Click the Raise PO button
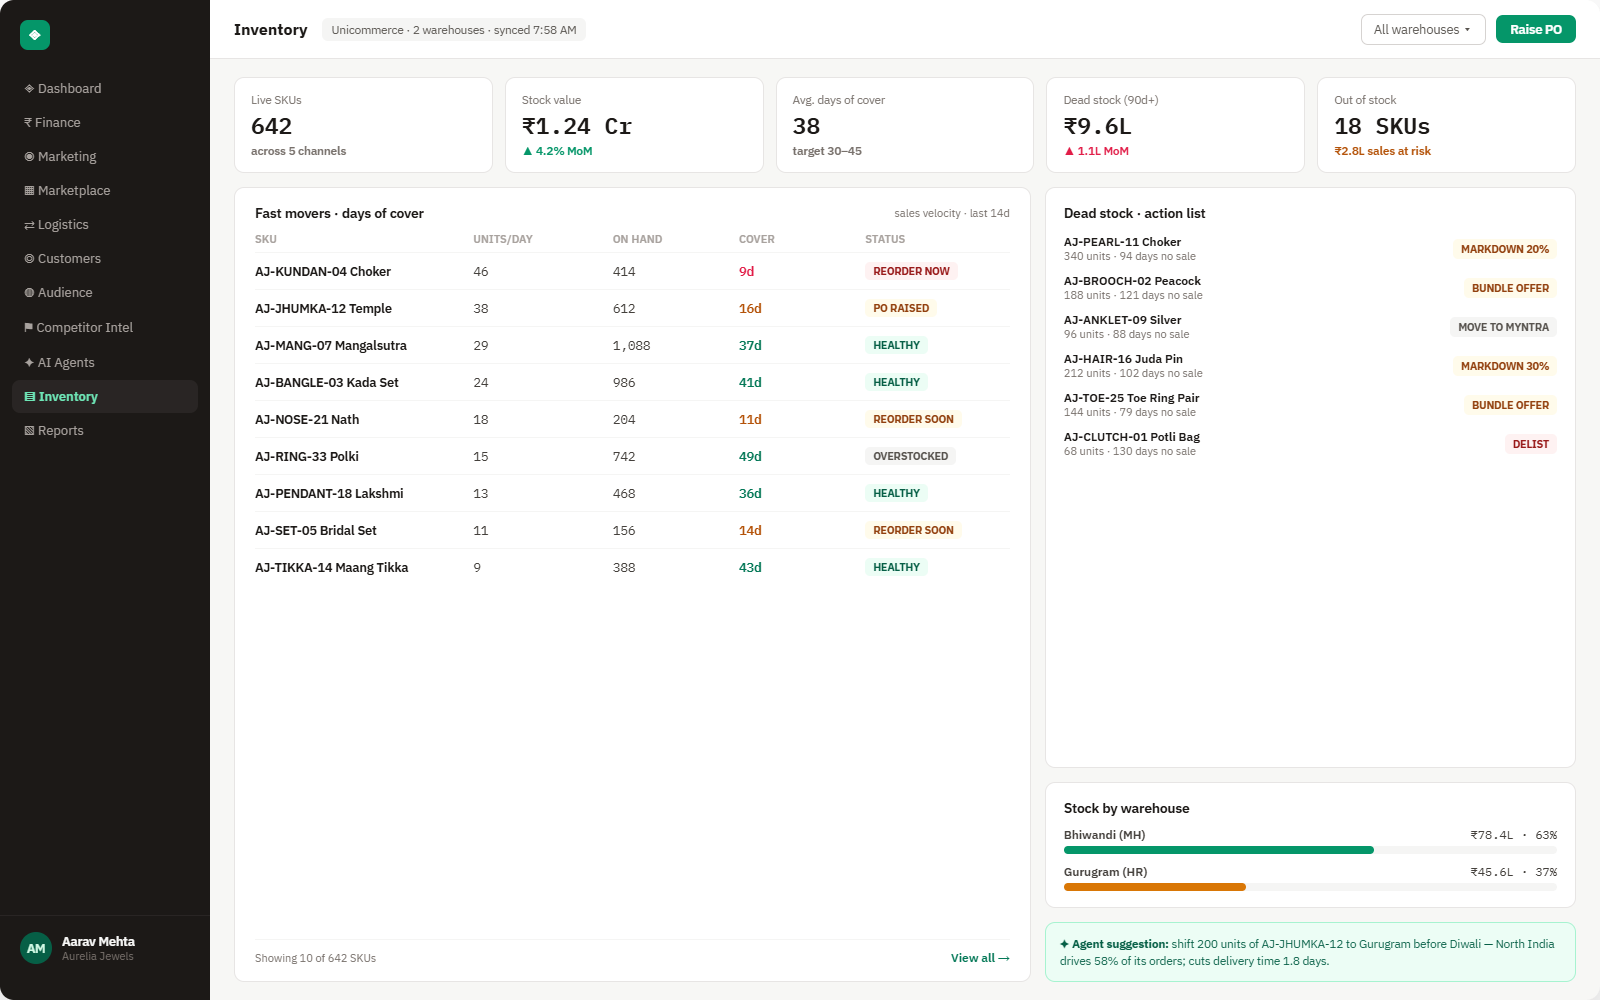 click(x=1535, y=30)
